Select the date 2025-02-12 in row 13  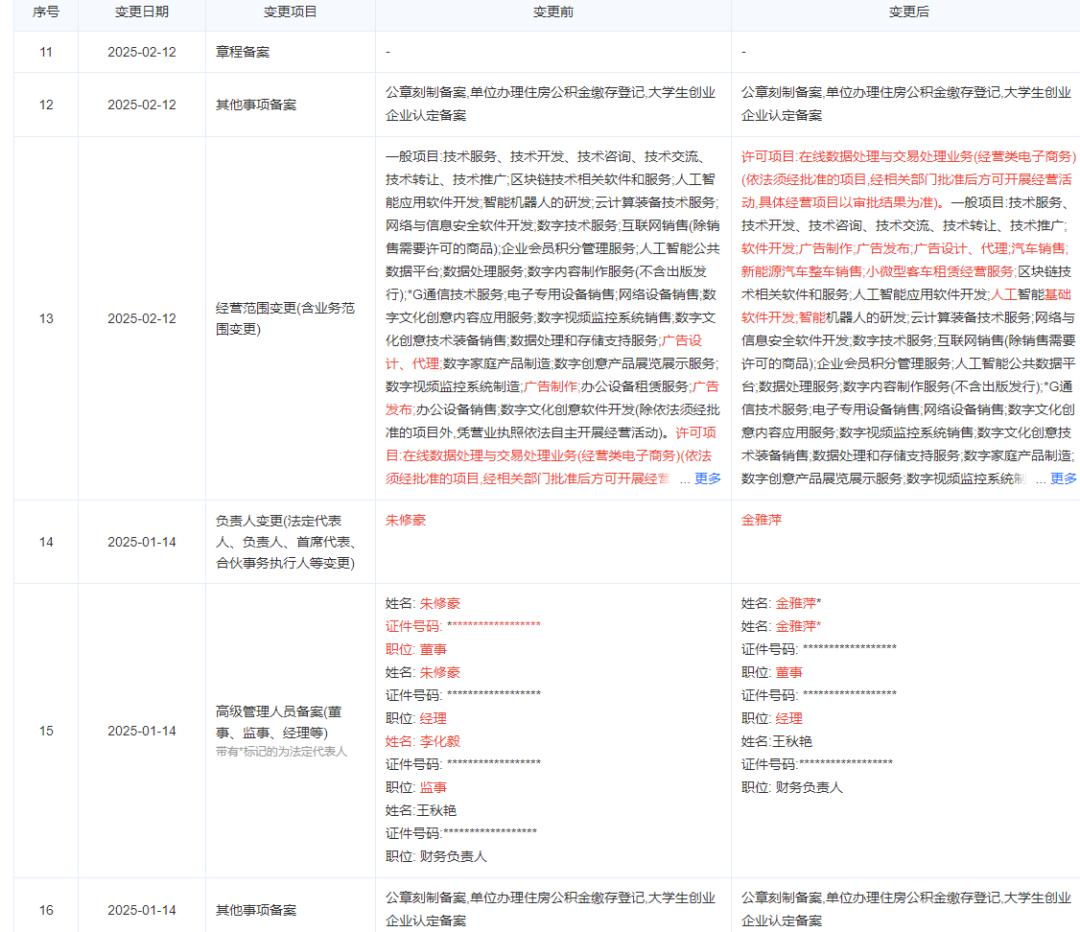pyautogui.click(x=141, y=318)
